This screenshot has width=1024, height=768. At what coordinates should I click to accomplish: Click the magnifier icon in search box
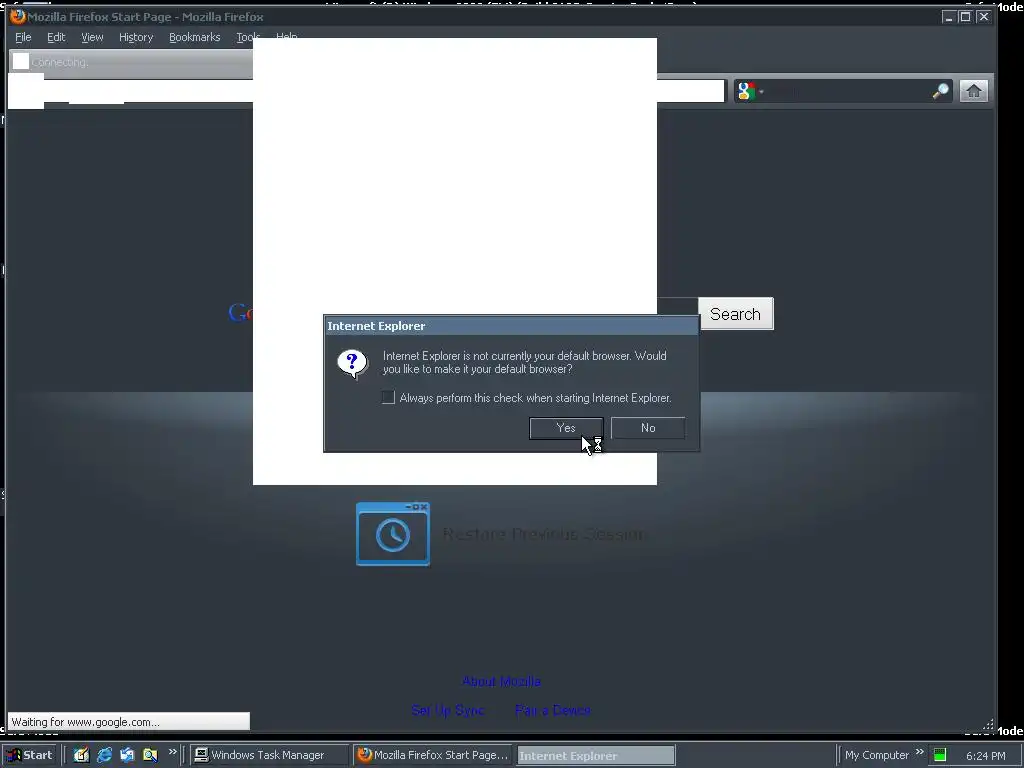(940, 91)
